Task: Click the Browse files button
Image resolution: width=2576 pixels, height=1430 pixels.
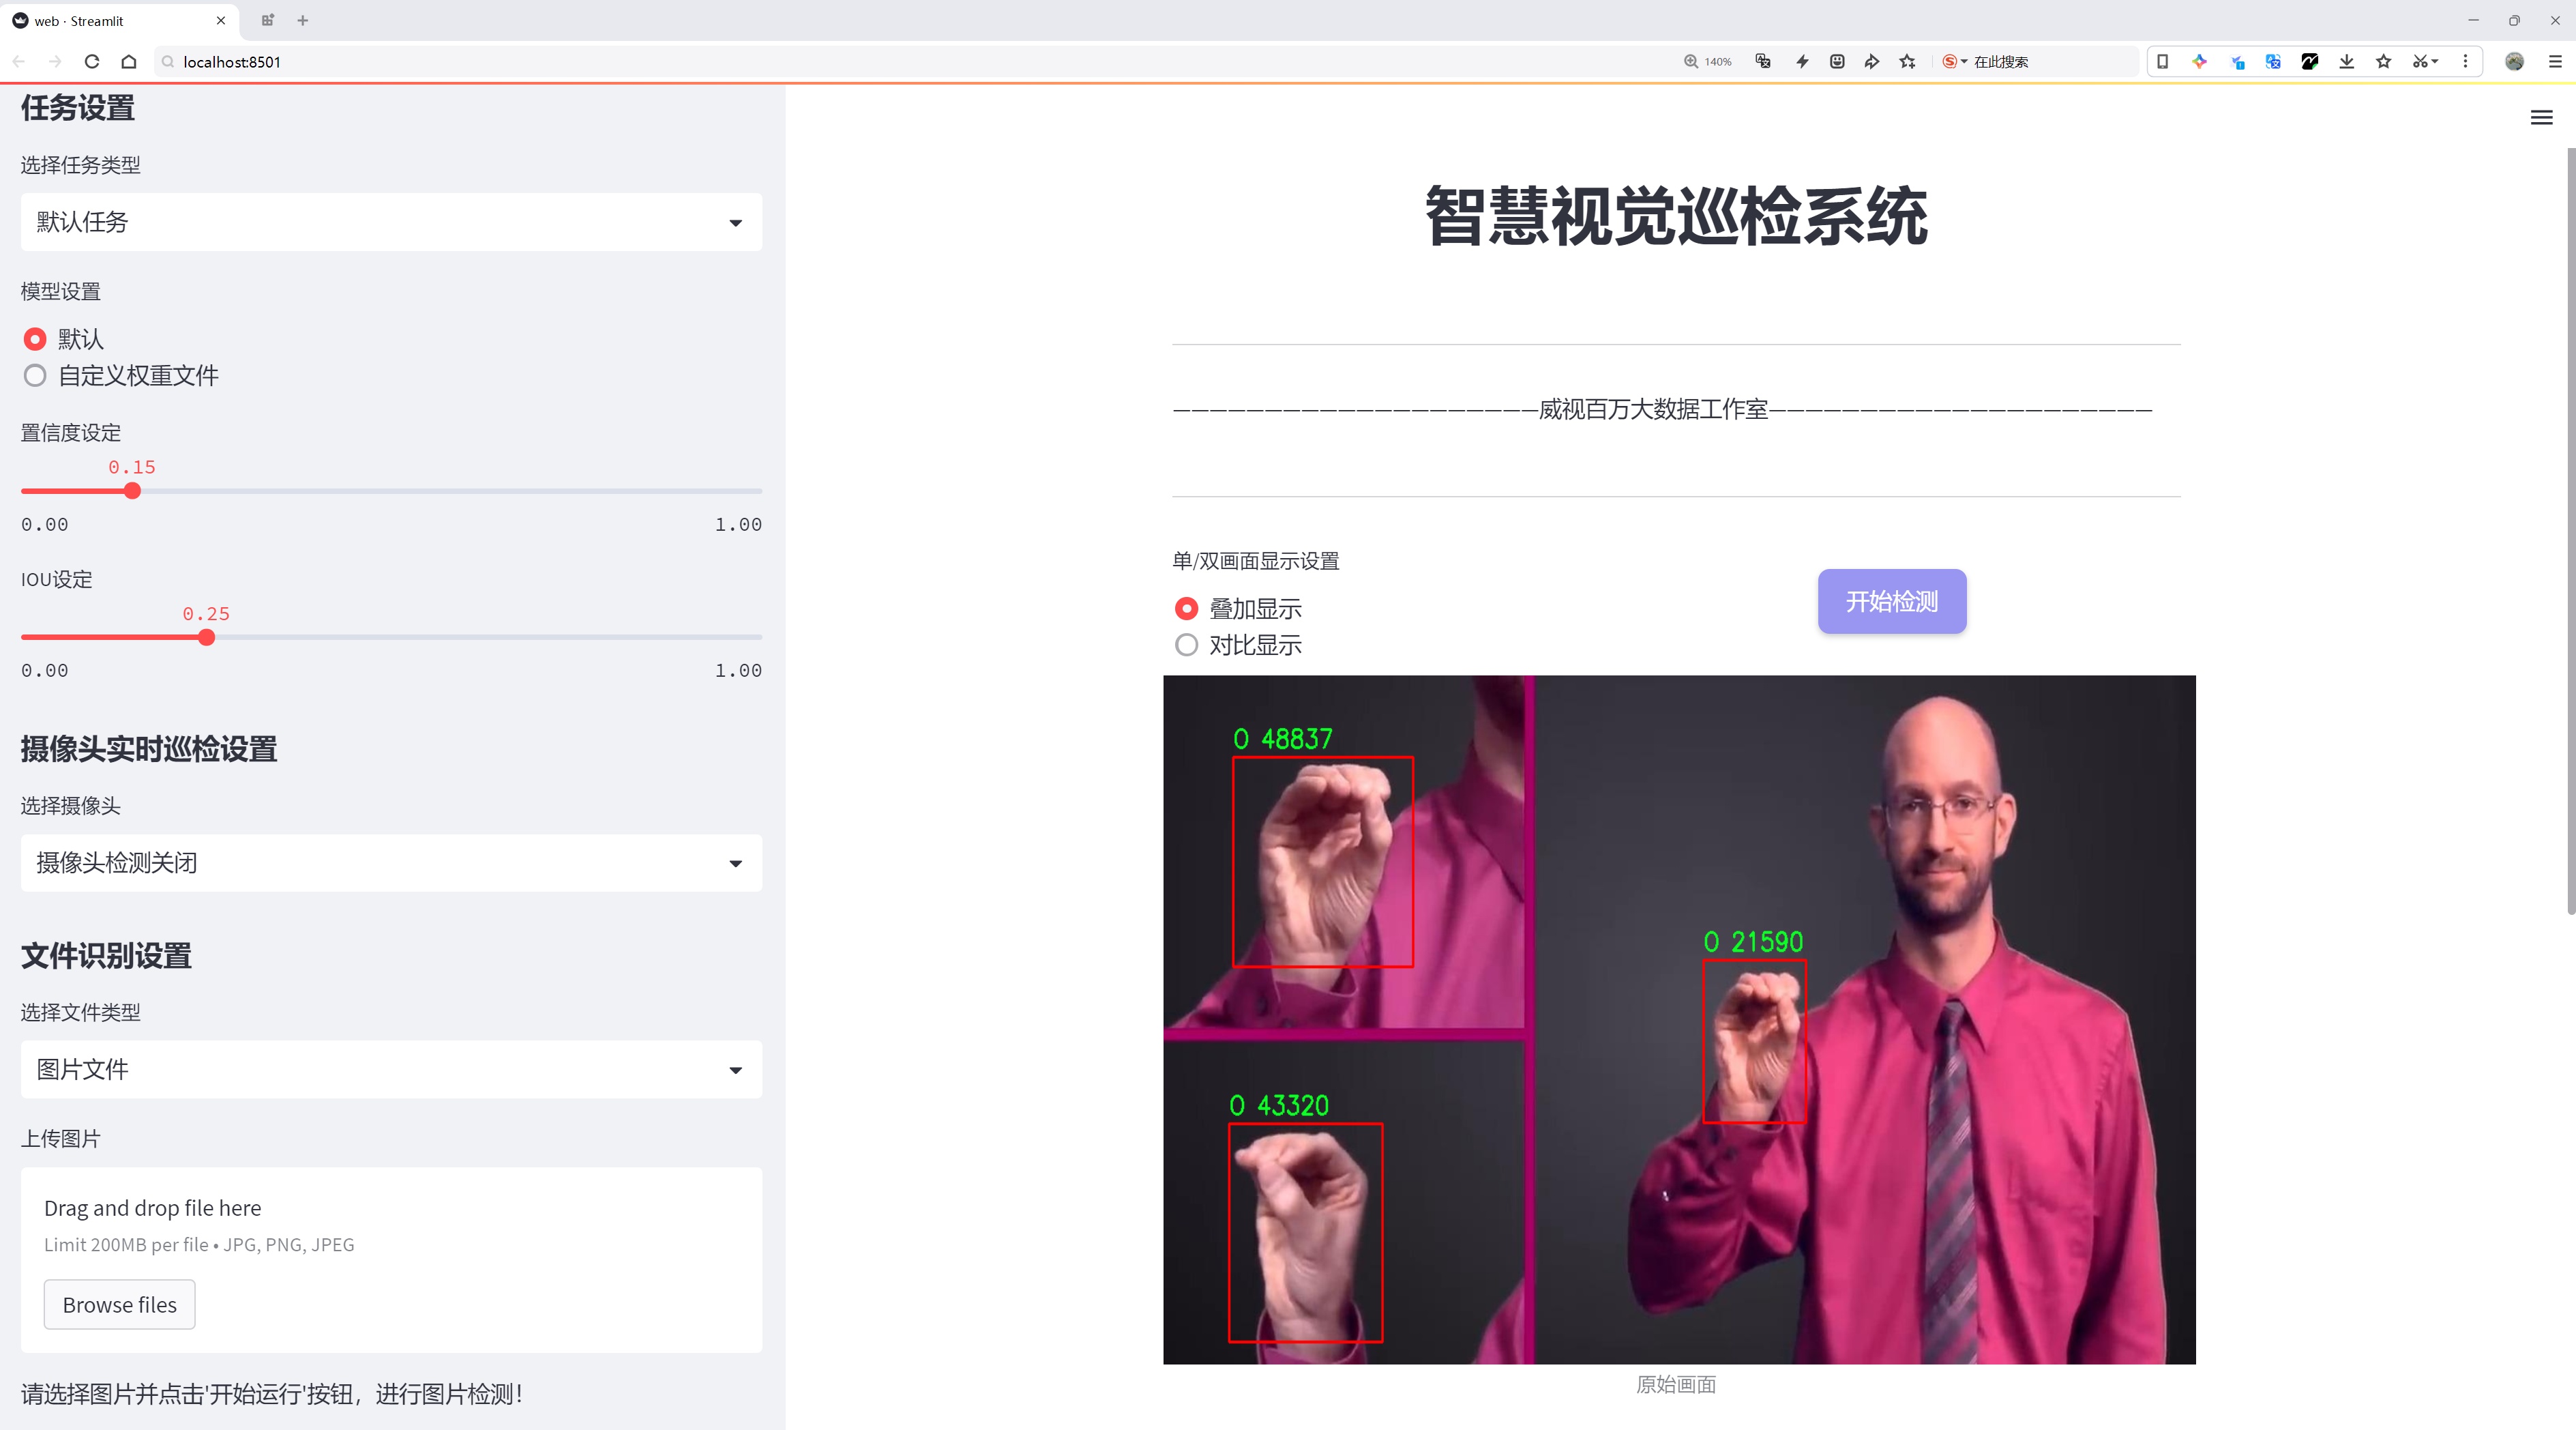Action: tap(119, 1305)
